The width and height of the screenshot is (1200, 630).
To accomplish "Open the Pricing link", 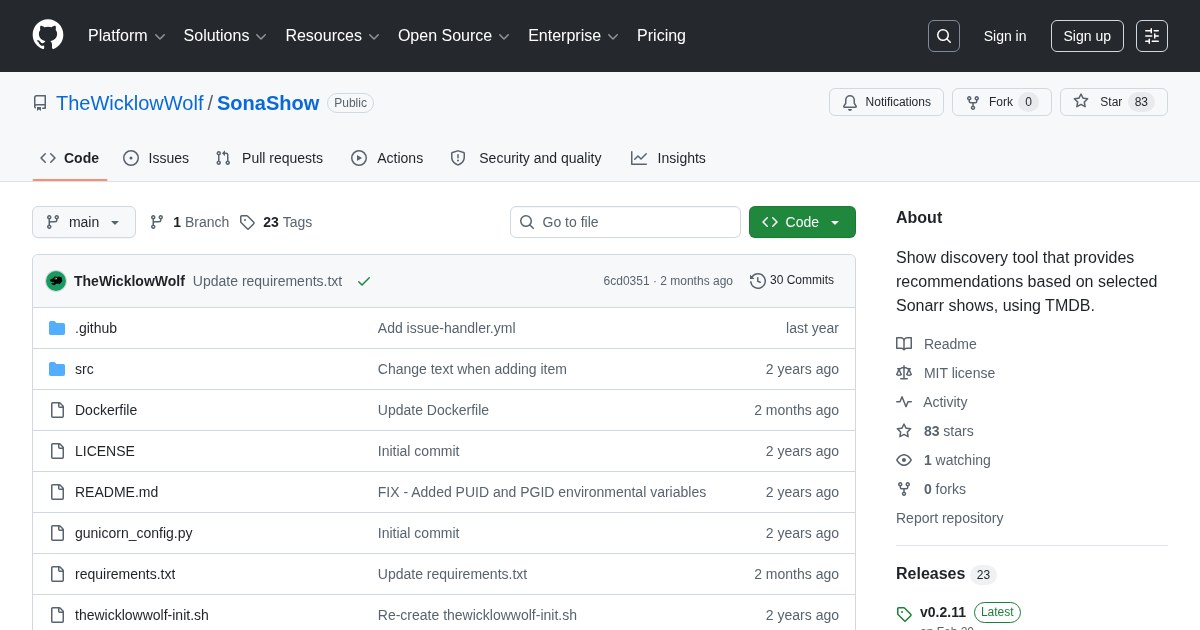I will pos(661,36).
